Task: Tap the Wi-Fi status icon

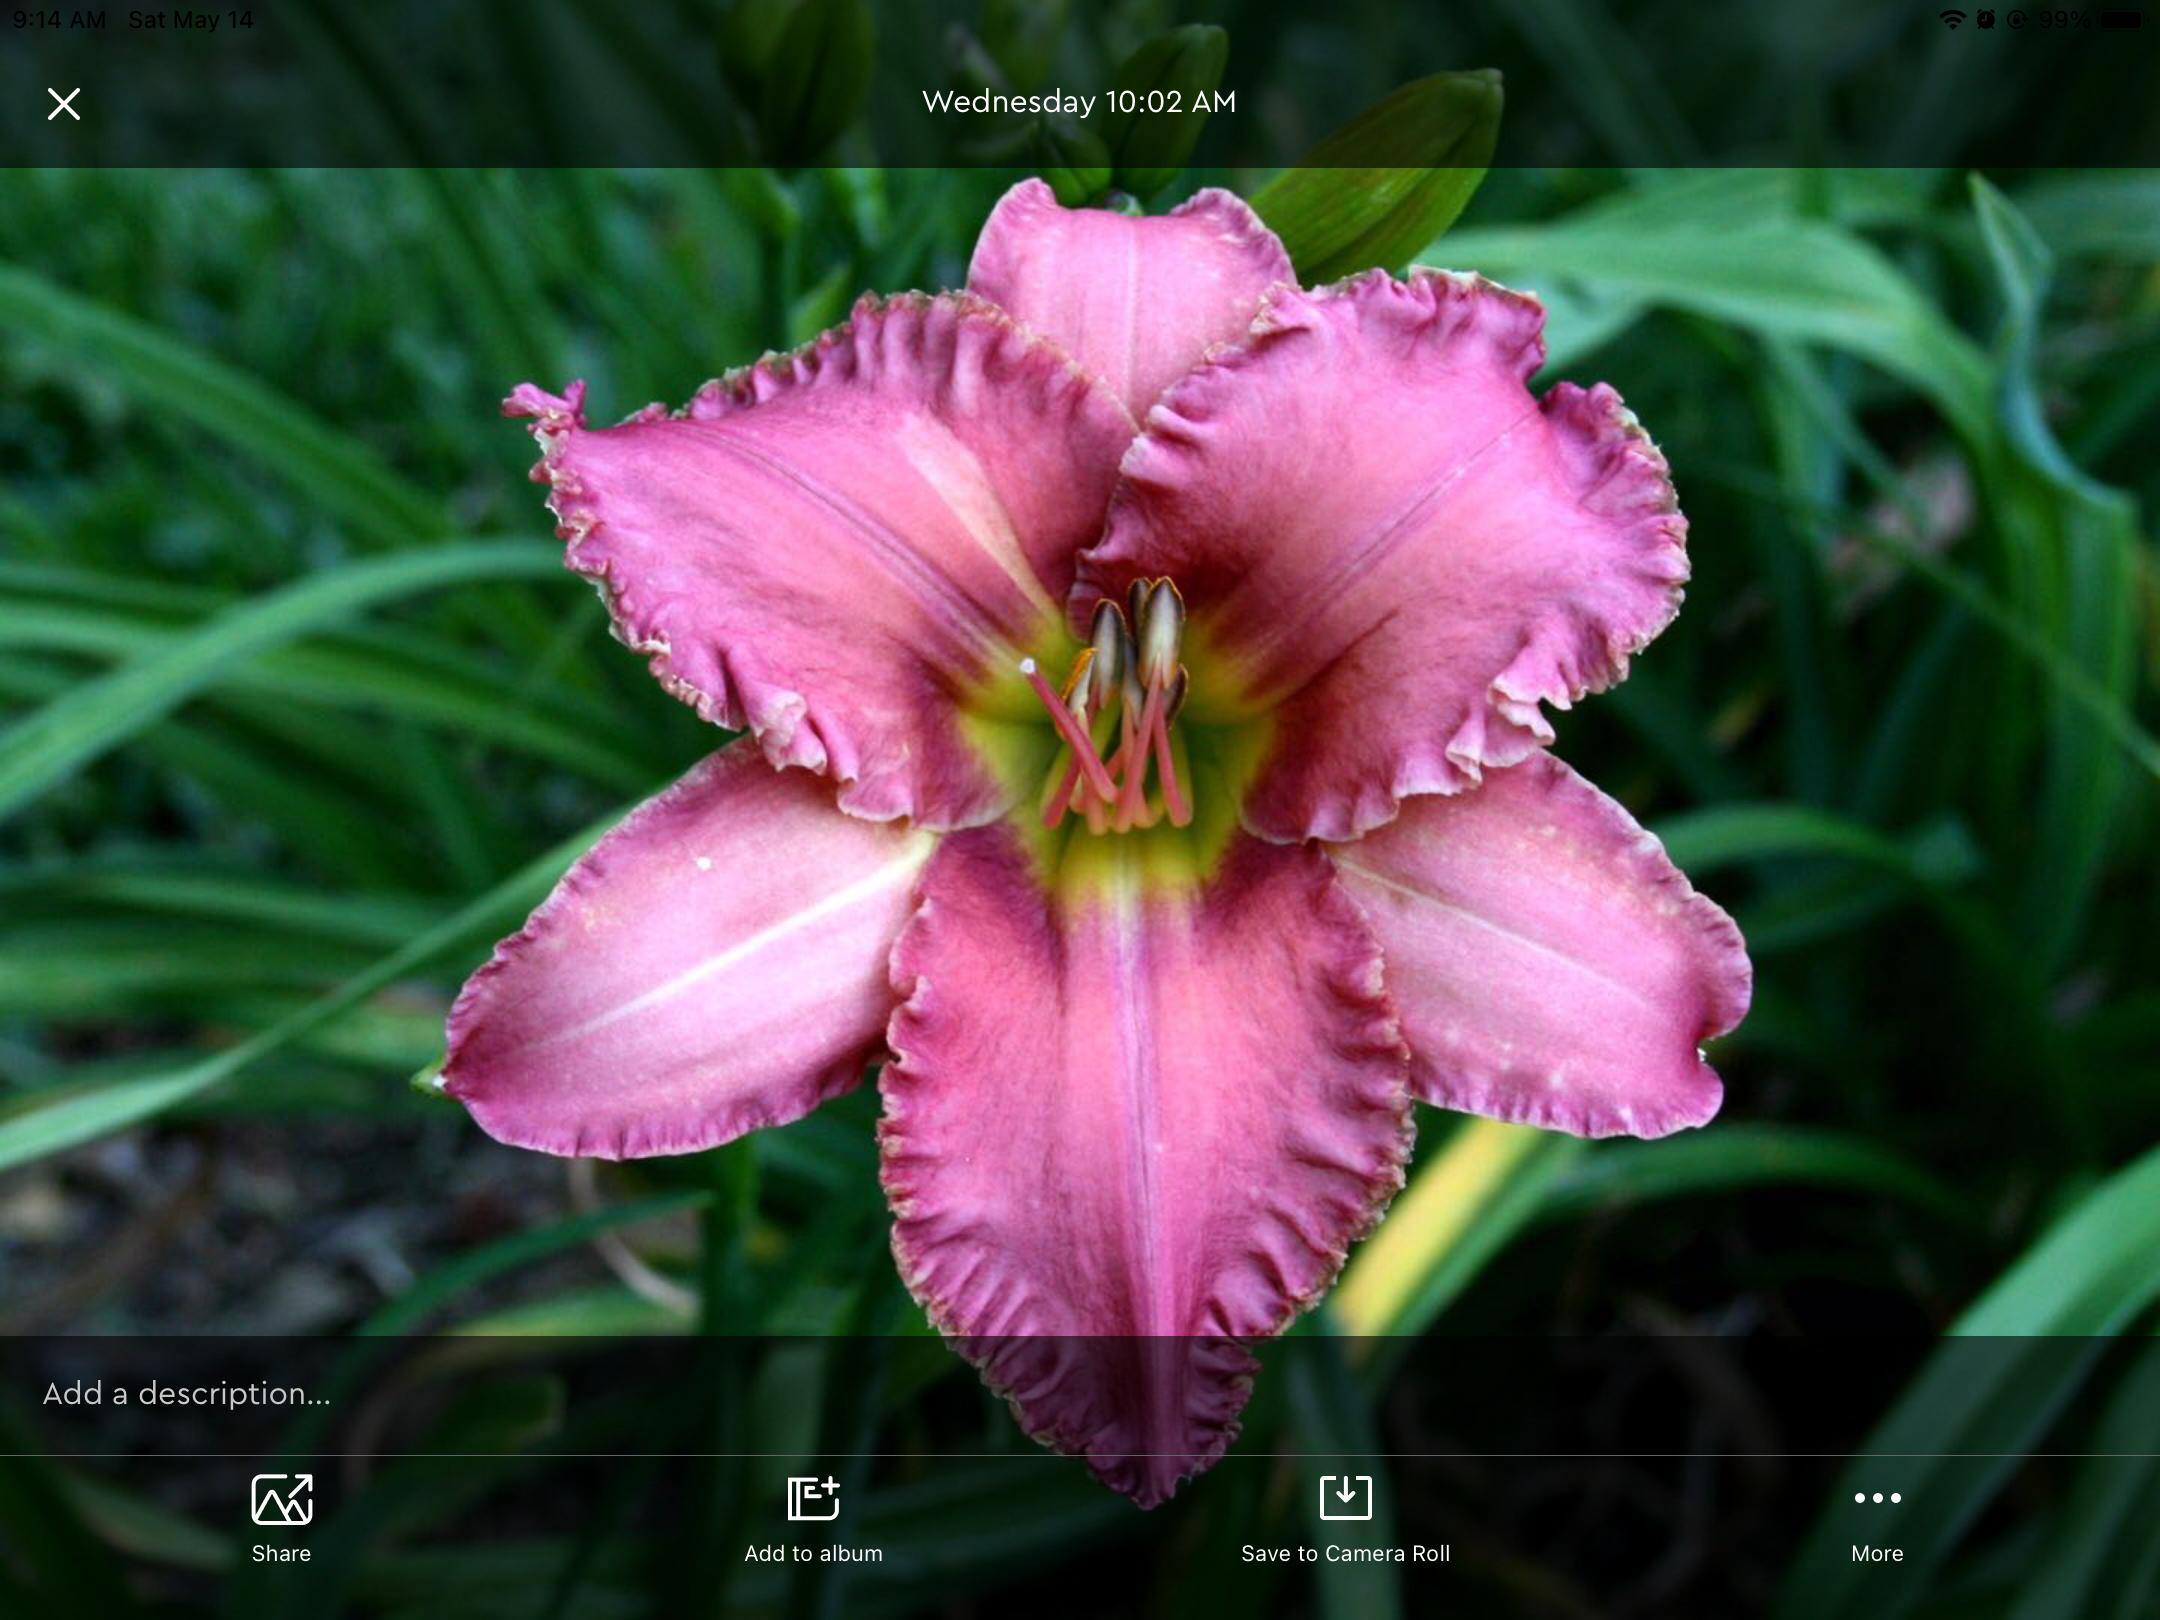Action: pyautogui.click(x=1951, y=20)
